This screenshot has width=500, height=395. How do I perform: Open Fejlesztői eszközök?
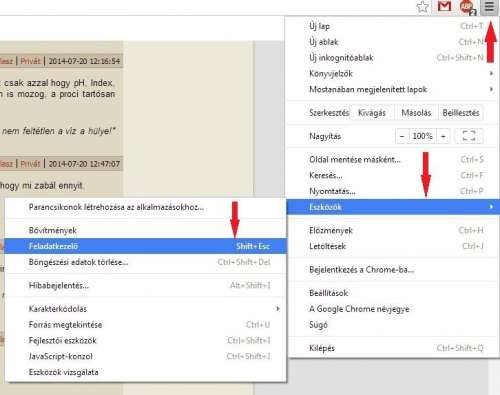coord(145,340)
